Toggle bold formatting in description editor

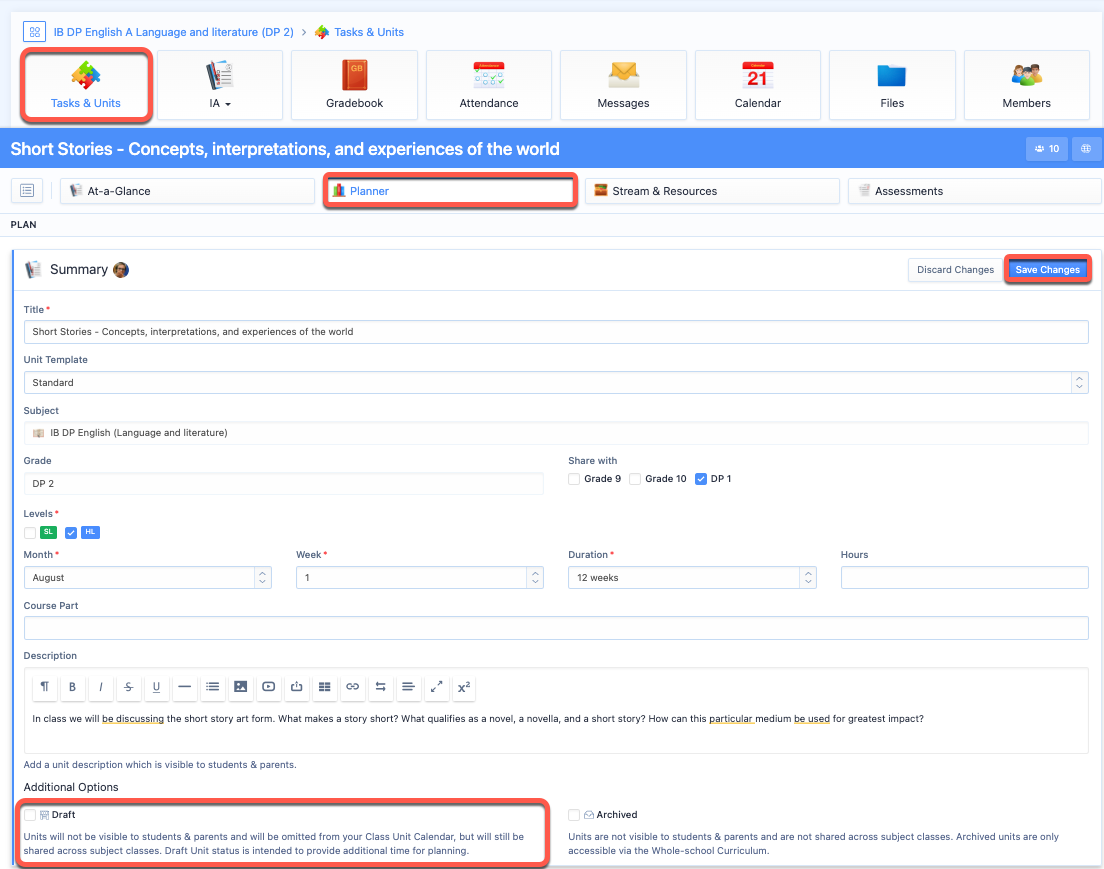tap(73, 687)
